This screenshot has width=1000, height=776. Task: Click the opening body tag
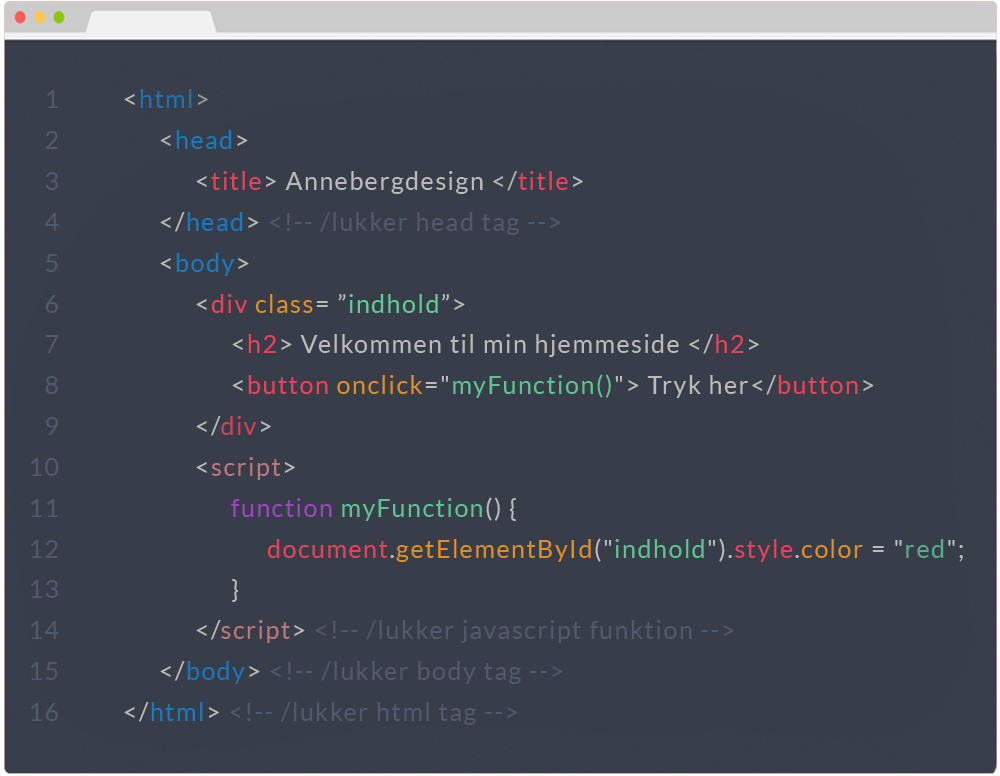tap(204, 264)
